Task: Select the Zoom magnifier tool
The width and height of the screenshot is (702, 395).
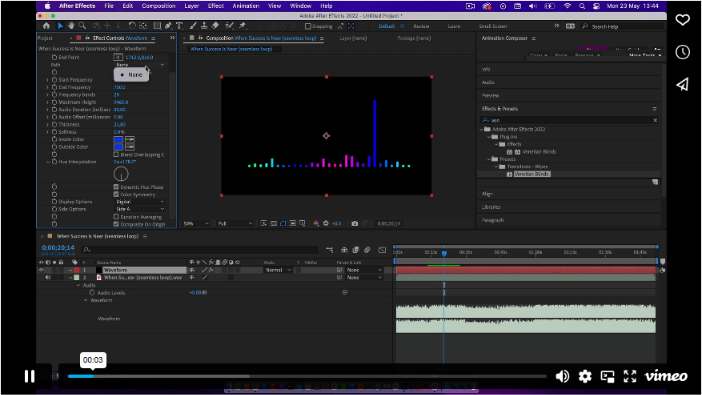Action: [x=82, y=26]
